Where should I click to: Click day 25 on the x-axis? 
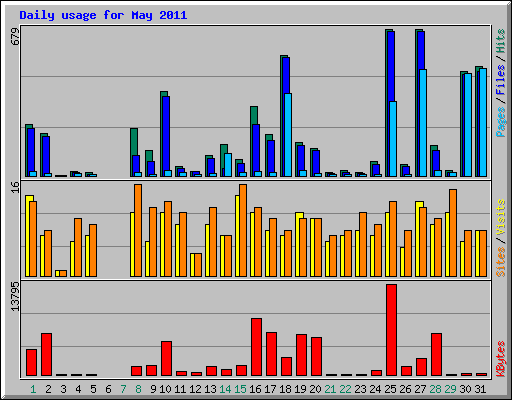[390, 389]
